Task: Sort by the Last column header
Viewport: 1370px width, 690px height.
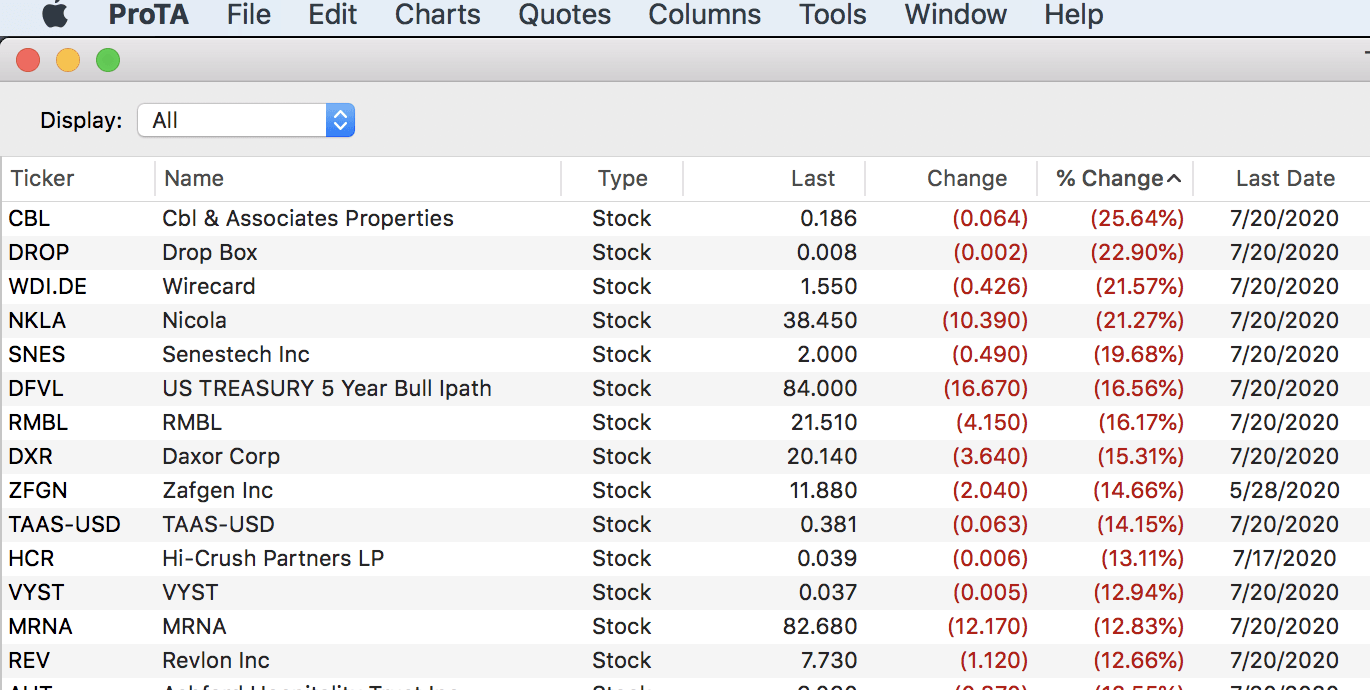Action: 774,178
